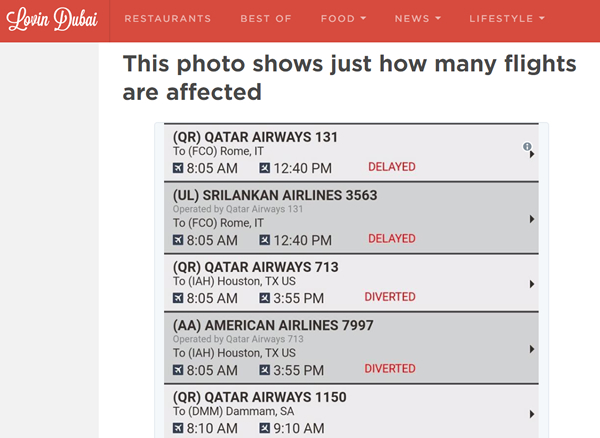Click arrival plane icon beside 12:40 PM Qatar 131
The image size is (600, 438).
[264, 168]
